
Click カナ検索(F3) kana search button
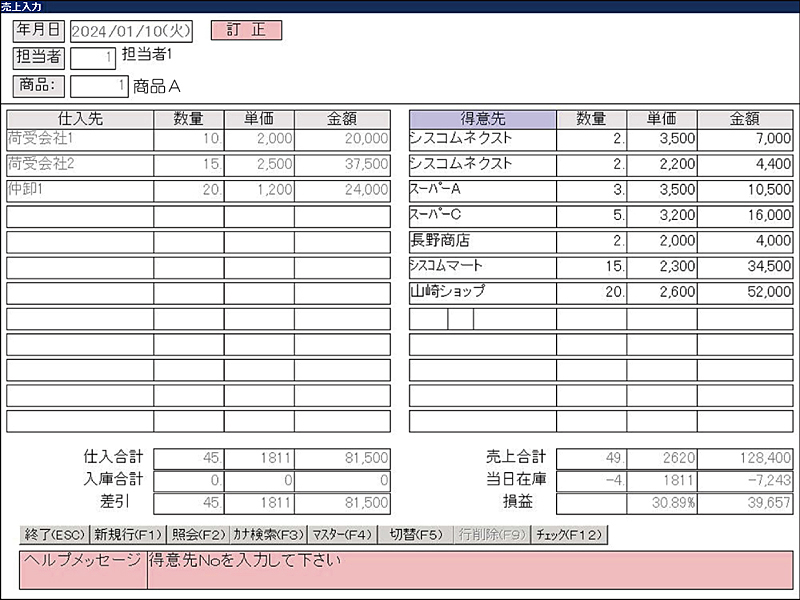coord(267,535)
